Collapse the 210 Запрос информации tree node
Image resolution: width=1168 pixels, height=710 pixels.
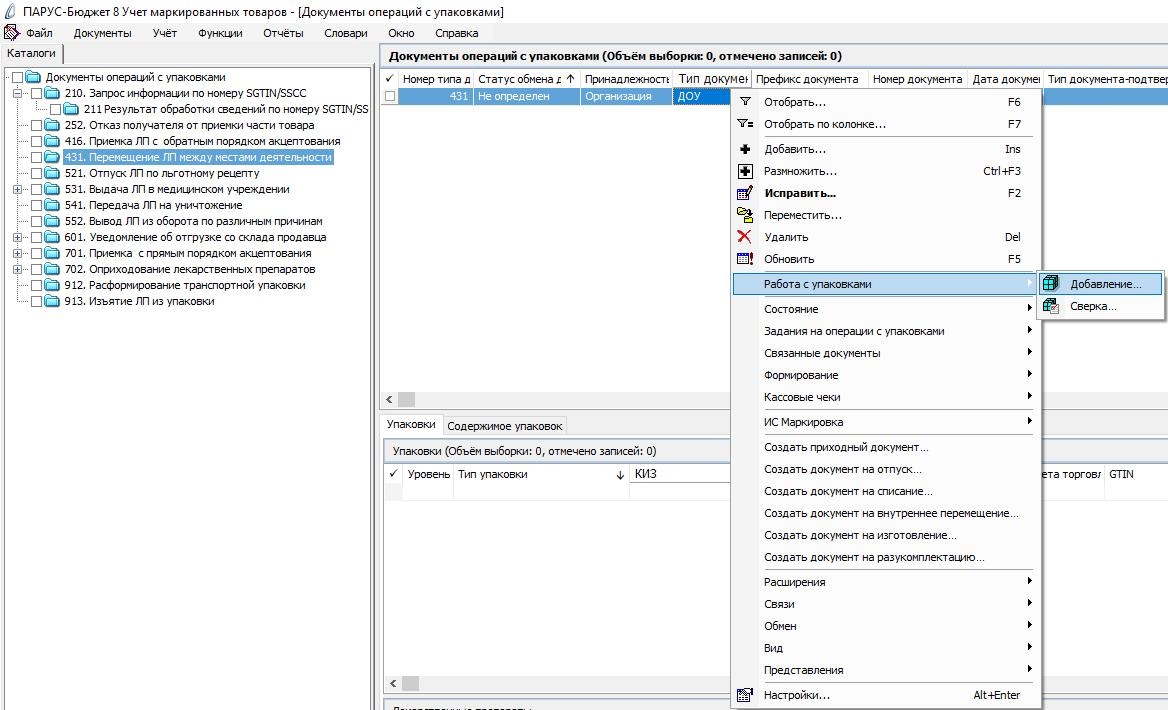point(17,93)
